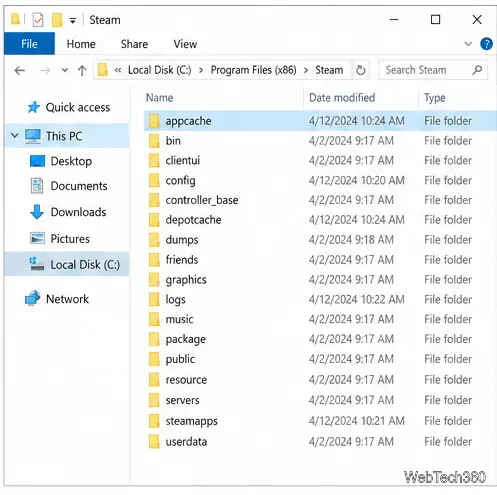Viewport: 497px width, 495px height.
Task: Click the search magnifier icon
Action: click(477, 70)
